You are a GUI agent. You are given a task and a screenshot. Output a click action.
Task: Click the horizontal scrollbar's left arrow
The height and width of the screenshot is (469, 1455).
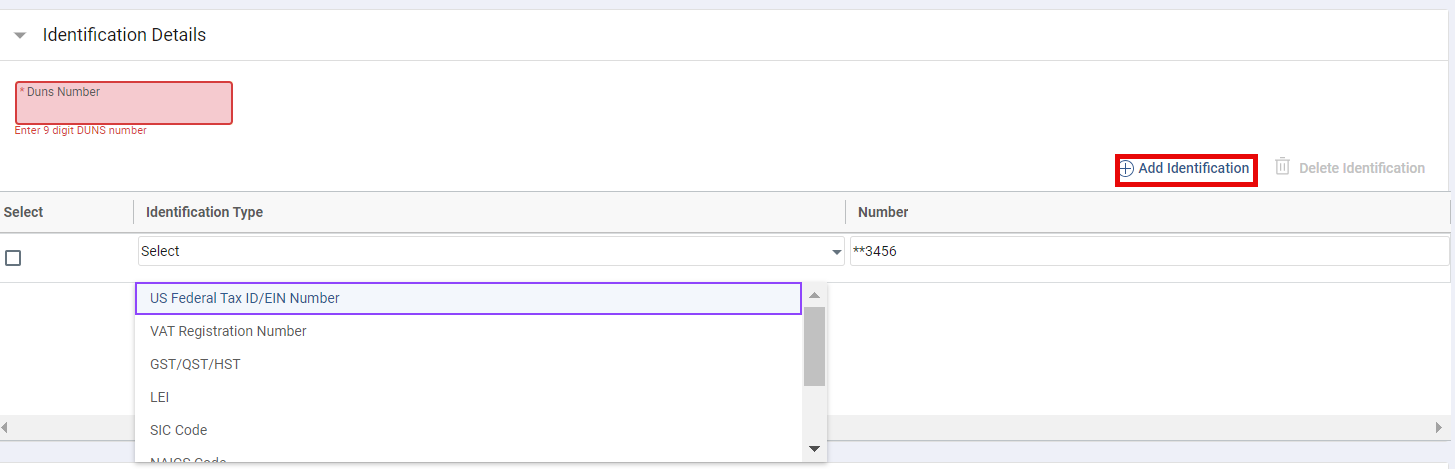pyautogui.click(x=5, y=427)
